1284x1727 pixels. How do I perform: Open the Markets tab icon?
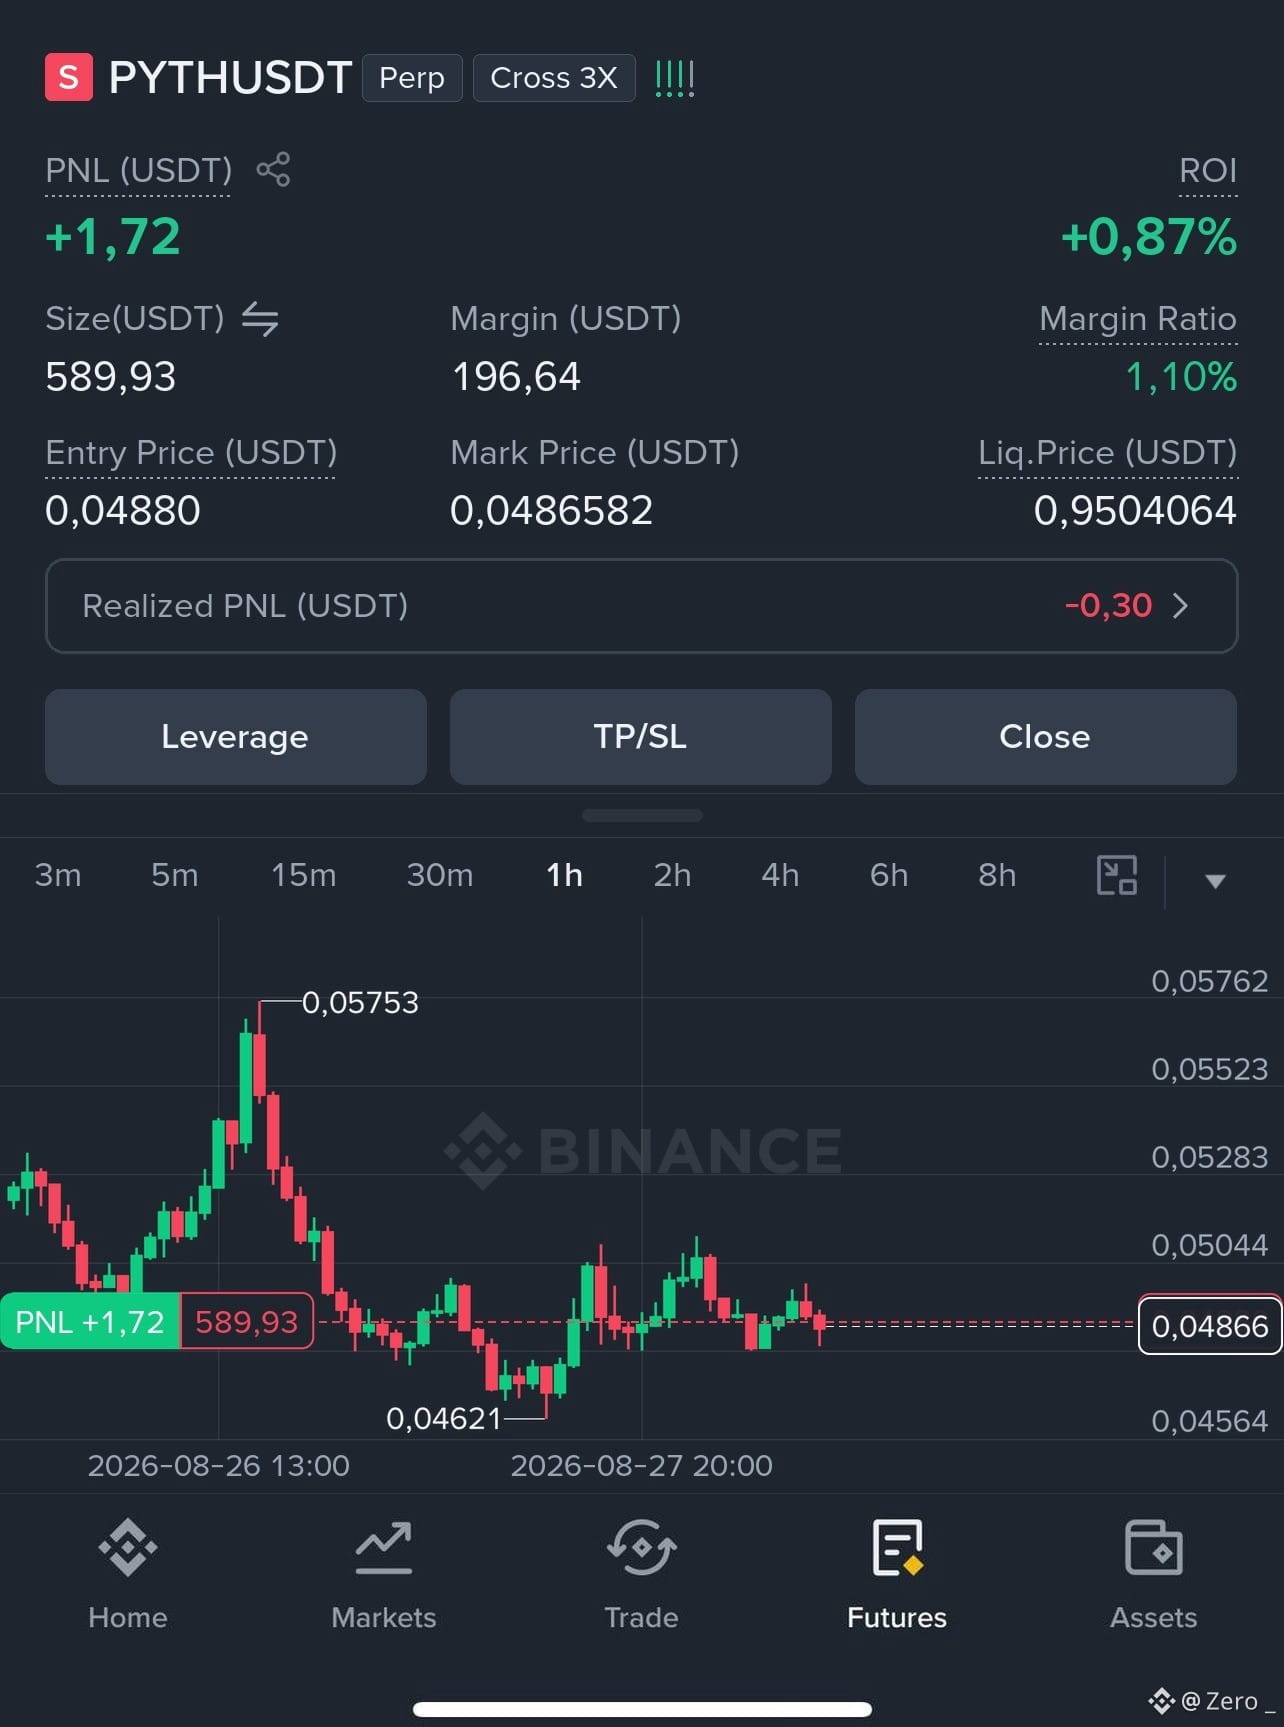[384, 1547]
